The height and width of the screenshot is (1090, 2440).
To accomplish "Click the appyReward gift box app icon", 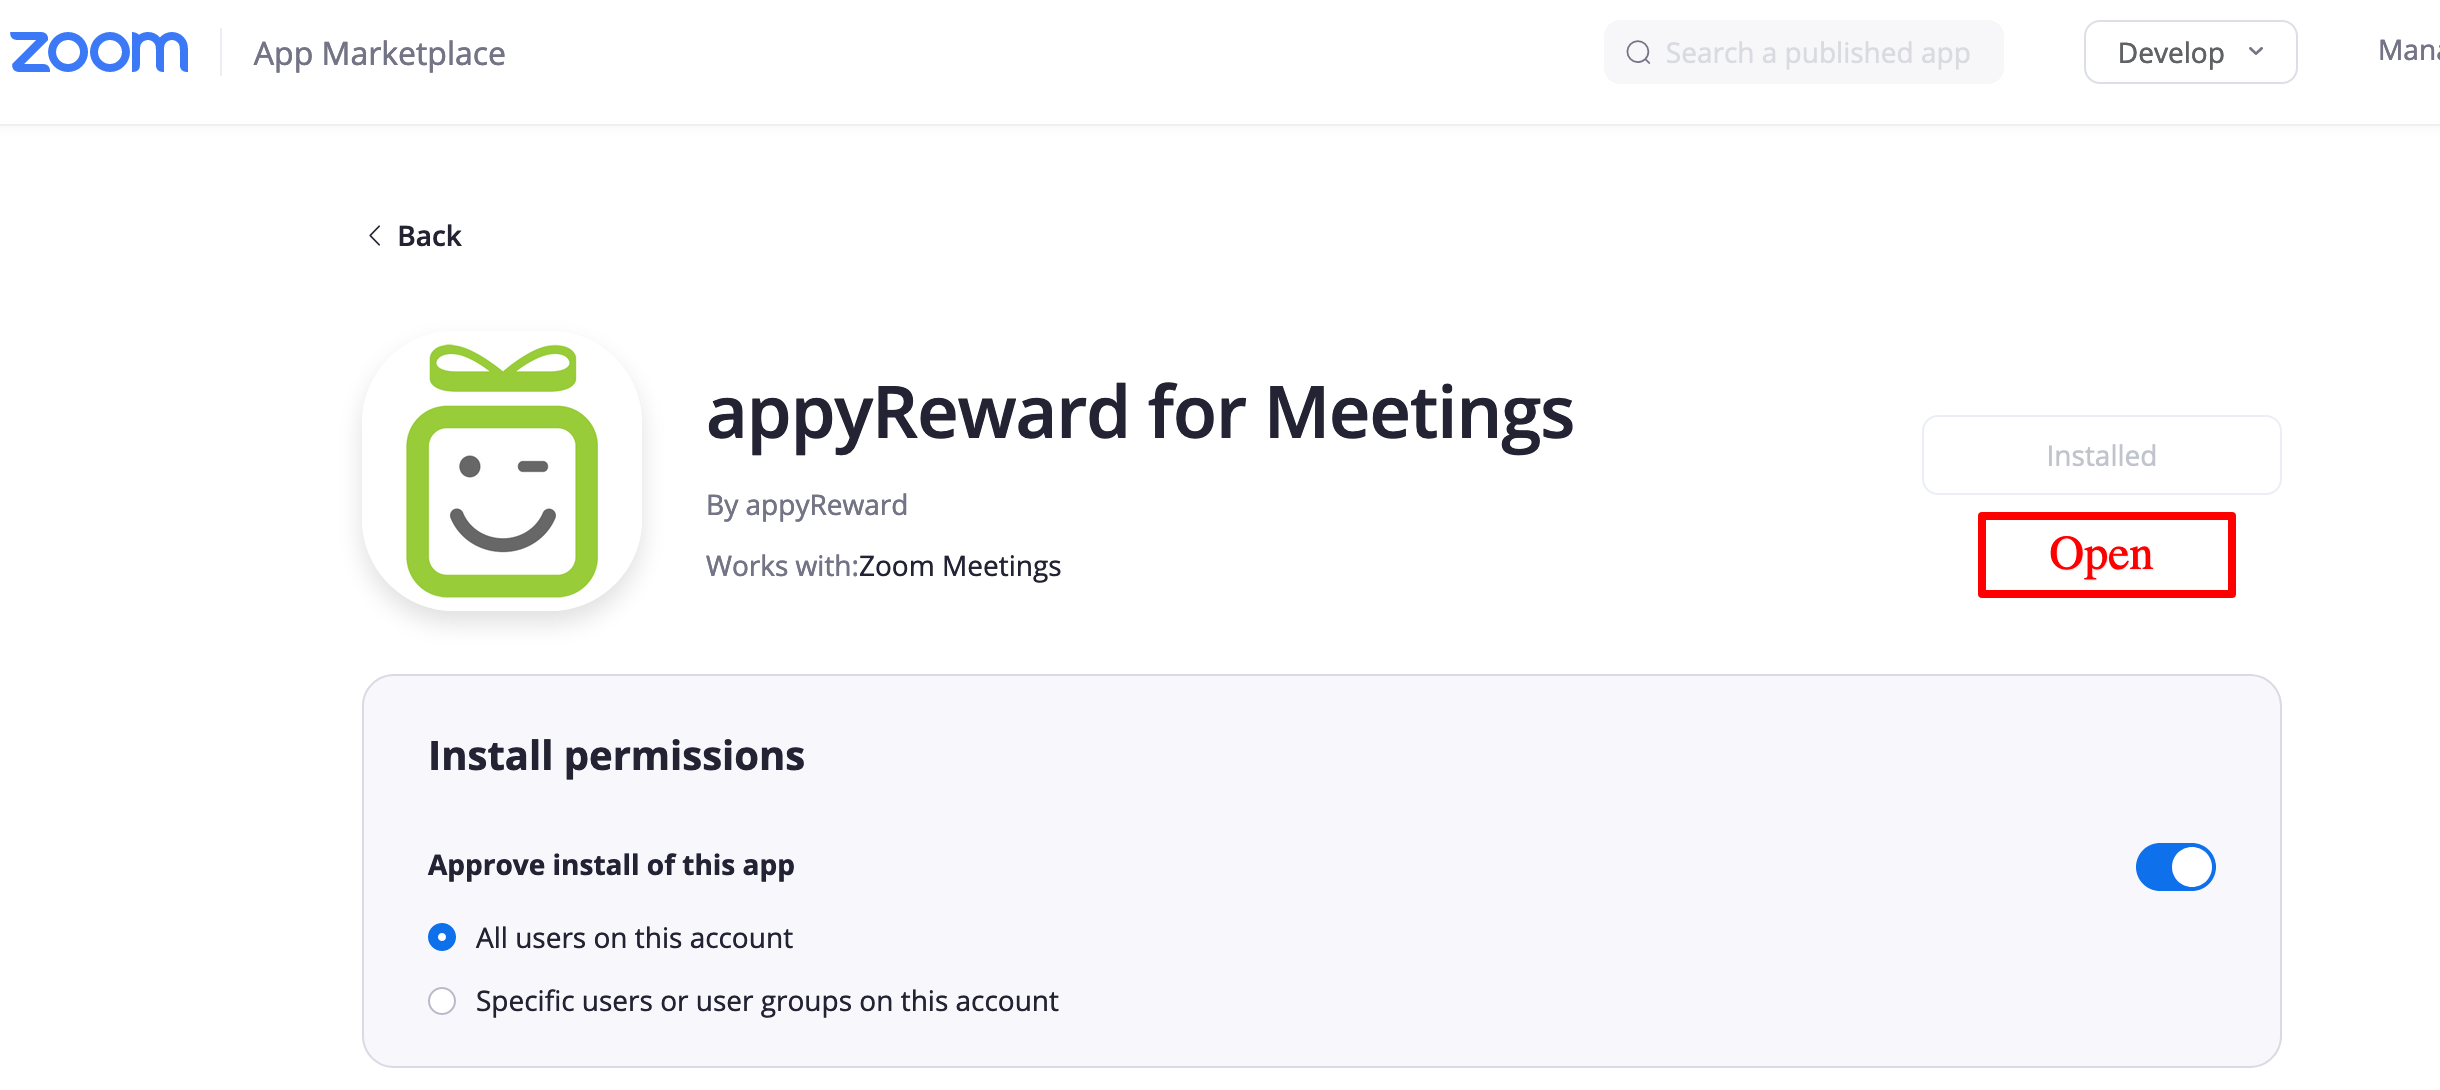I will click(x=502, y=471).
